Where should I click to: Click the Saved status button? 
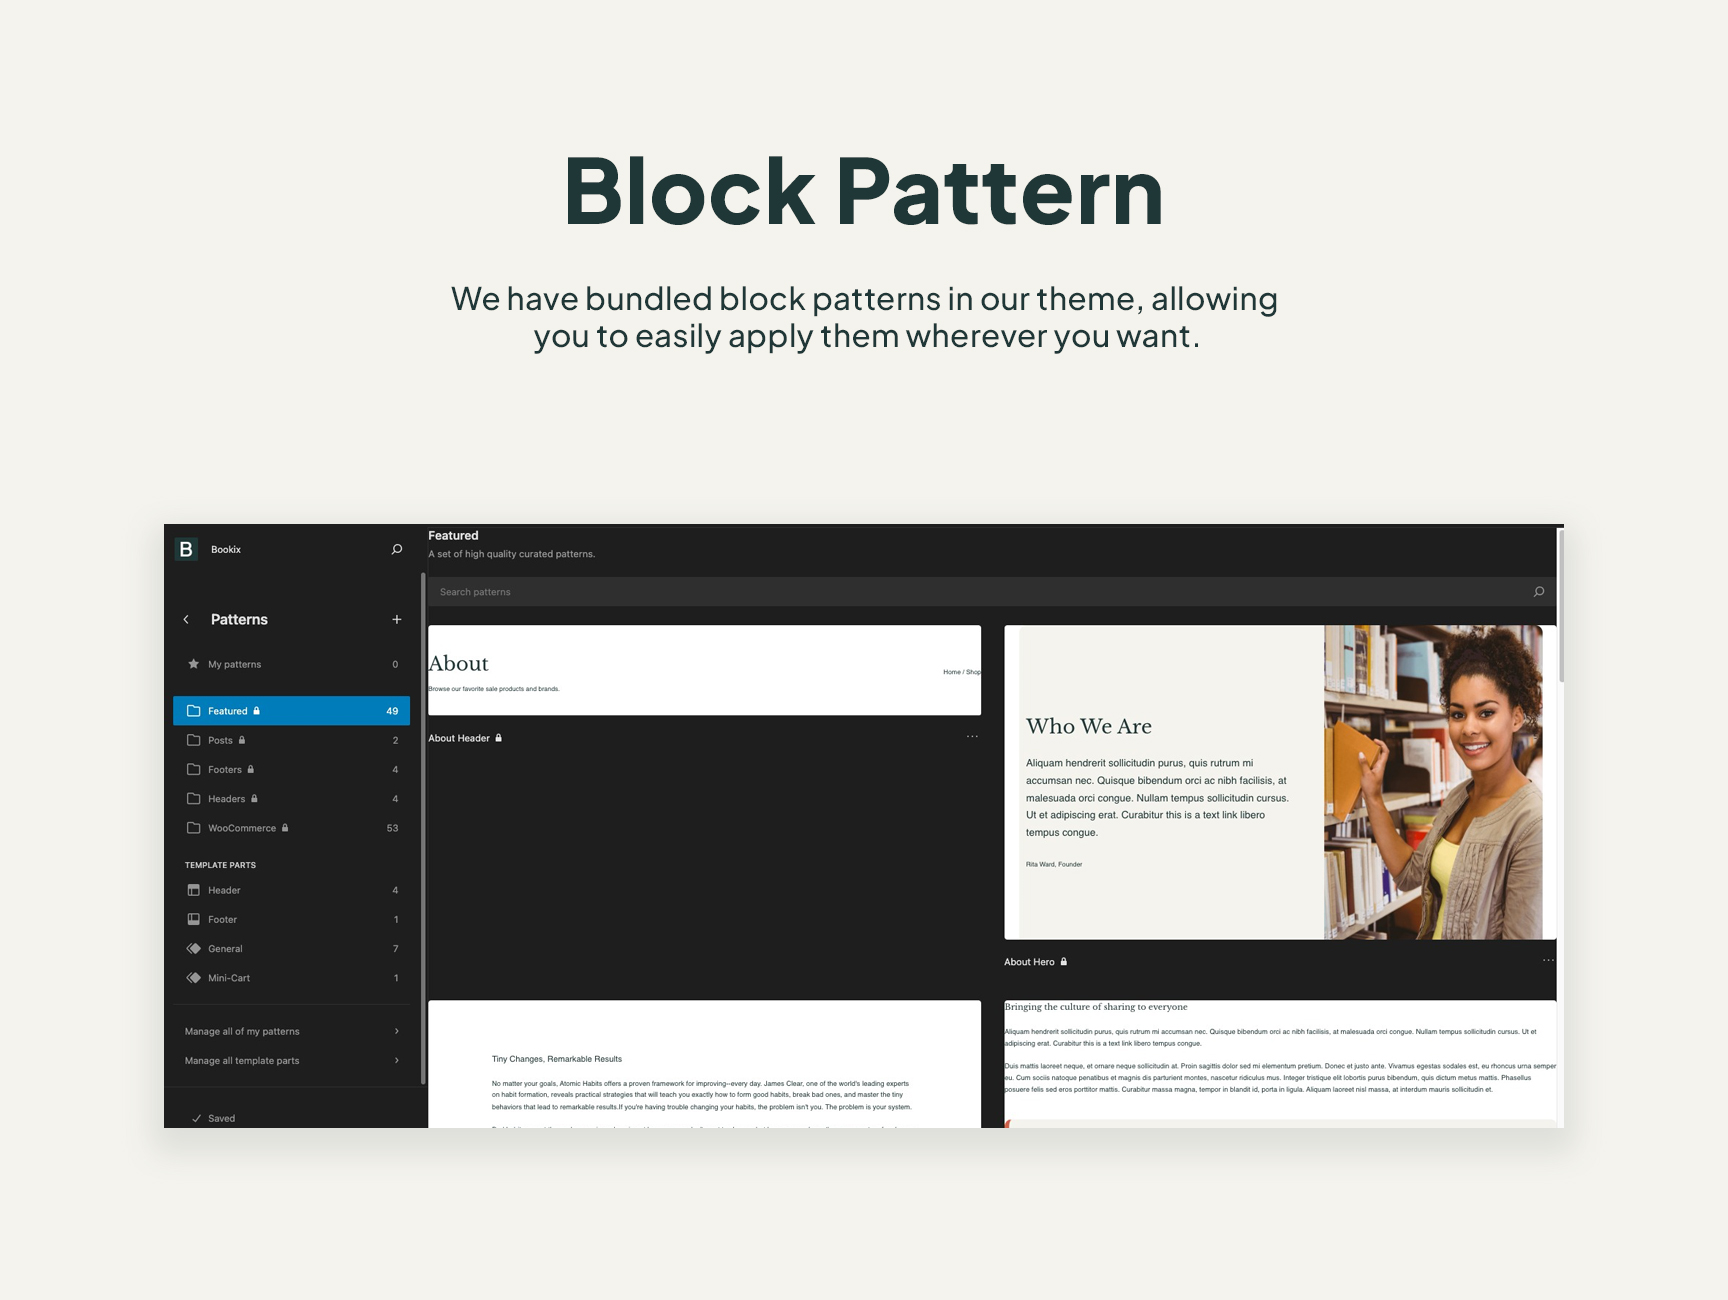[214, 1118]
